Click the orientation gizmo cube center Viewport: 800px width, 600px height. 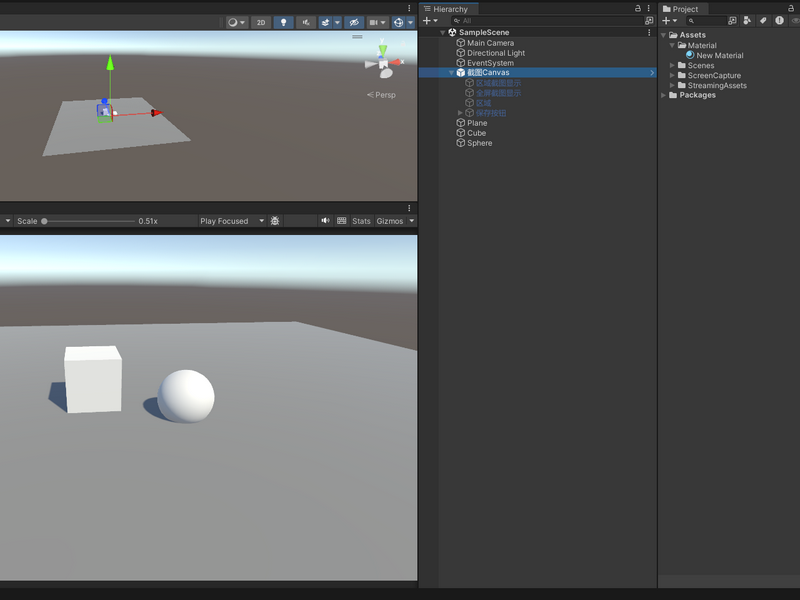tap(383, 64)
